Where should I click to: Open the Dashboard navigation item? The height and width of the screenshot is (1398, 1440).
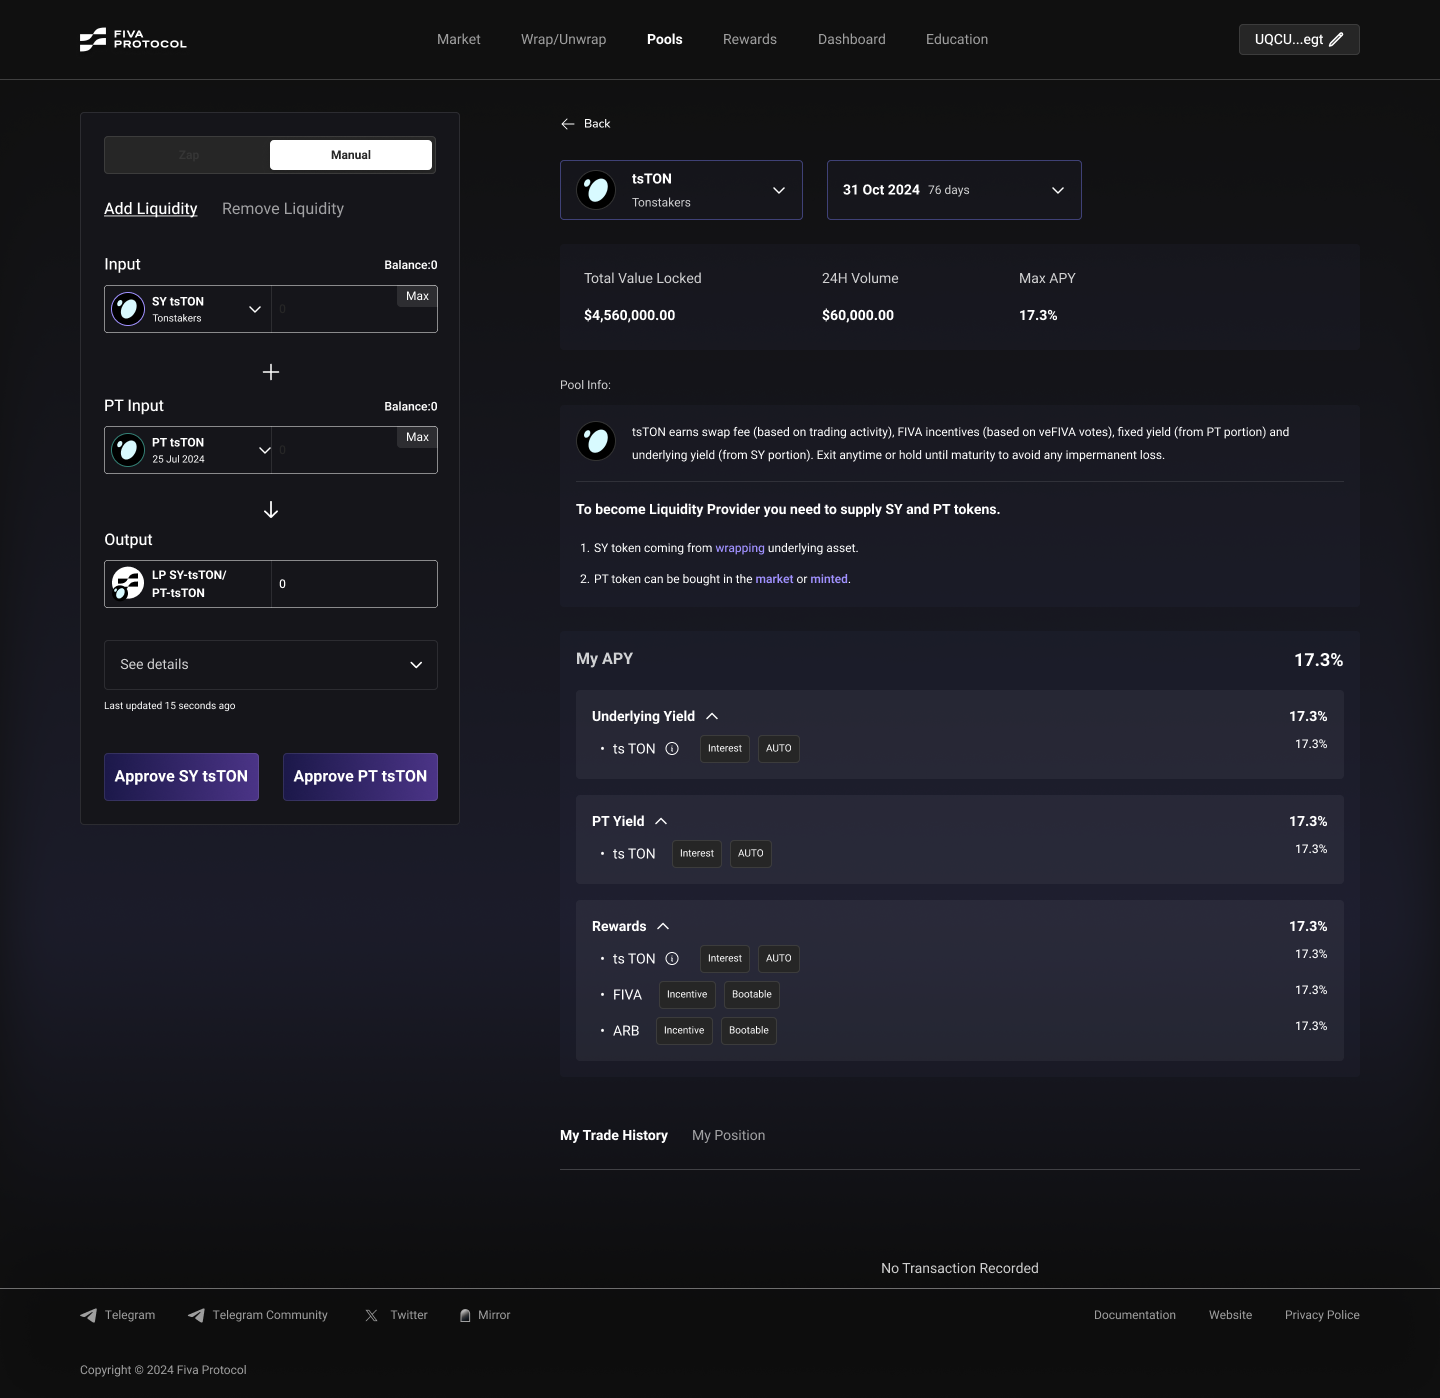[x=851, y=39]
